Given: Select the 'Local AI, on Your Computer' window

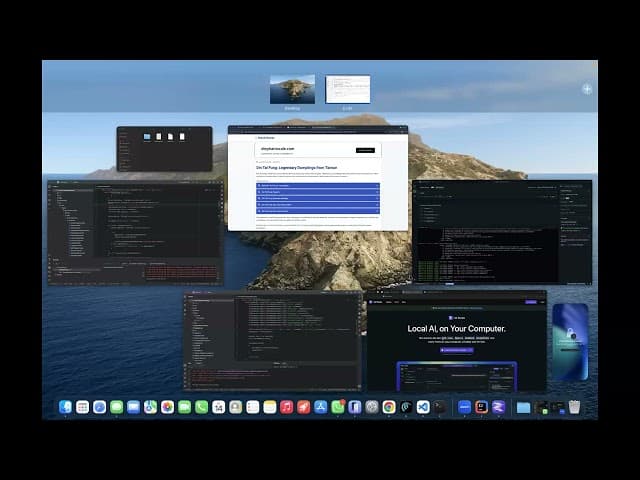Looking at the screenshot, I should coord(456,340).
